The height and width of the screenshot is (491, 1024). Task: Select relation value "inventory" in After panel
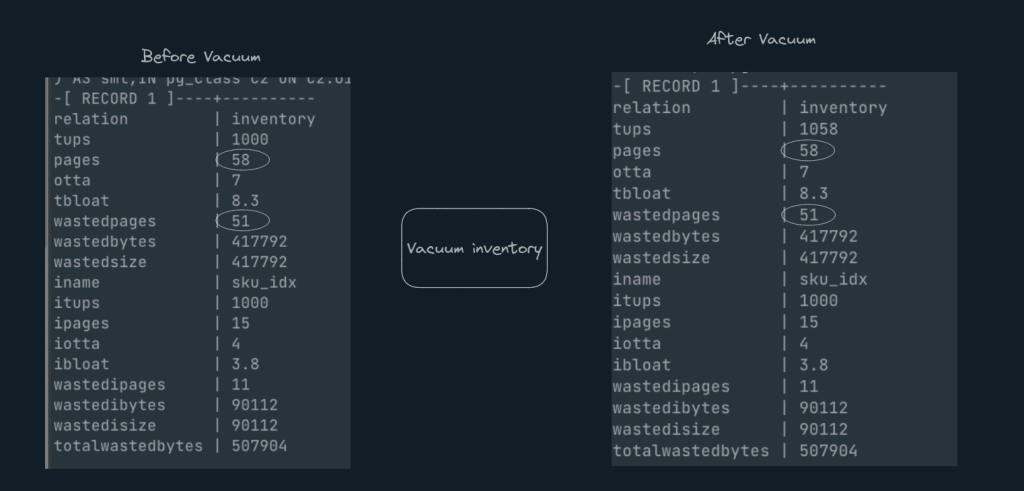tap(843, 108)
